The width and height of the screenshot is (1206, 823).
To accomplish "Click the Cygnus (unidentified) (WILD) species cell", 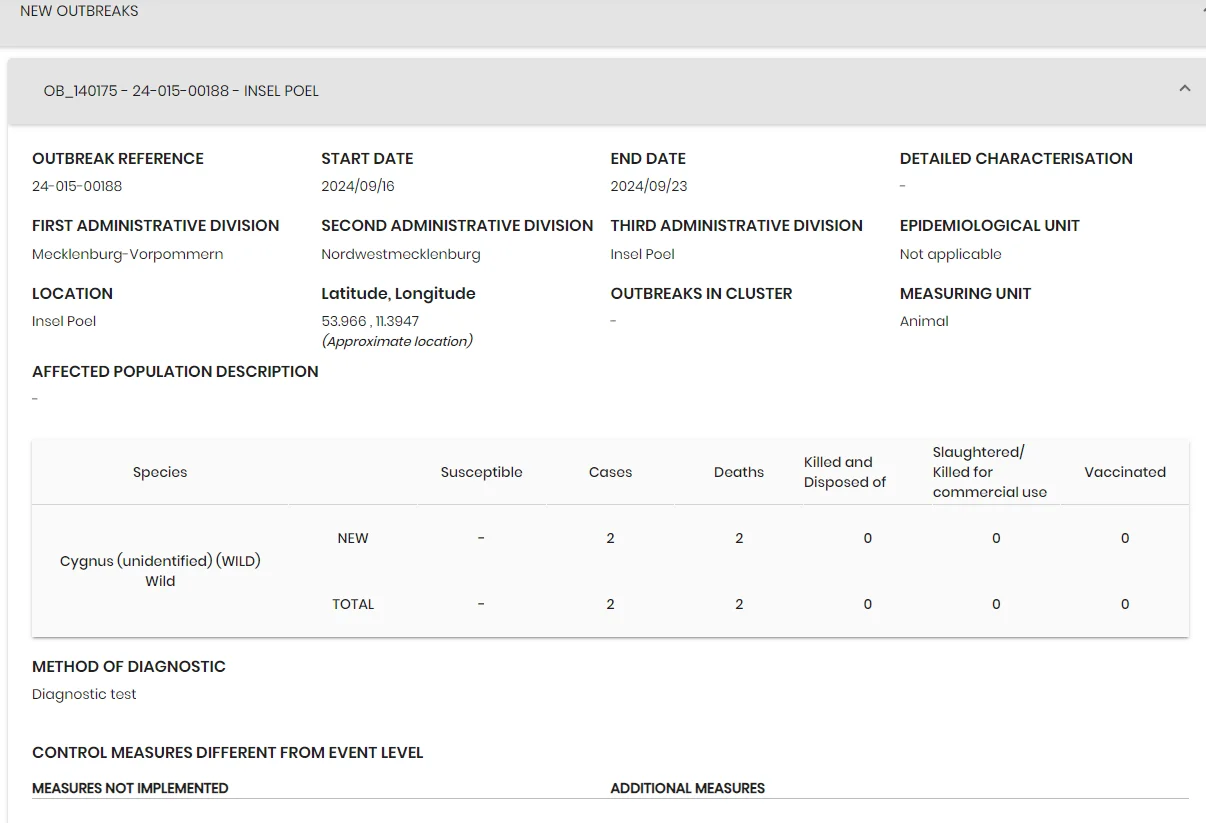I will 160,571.
